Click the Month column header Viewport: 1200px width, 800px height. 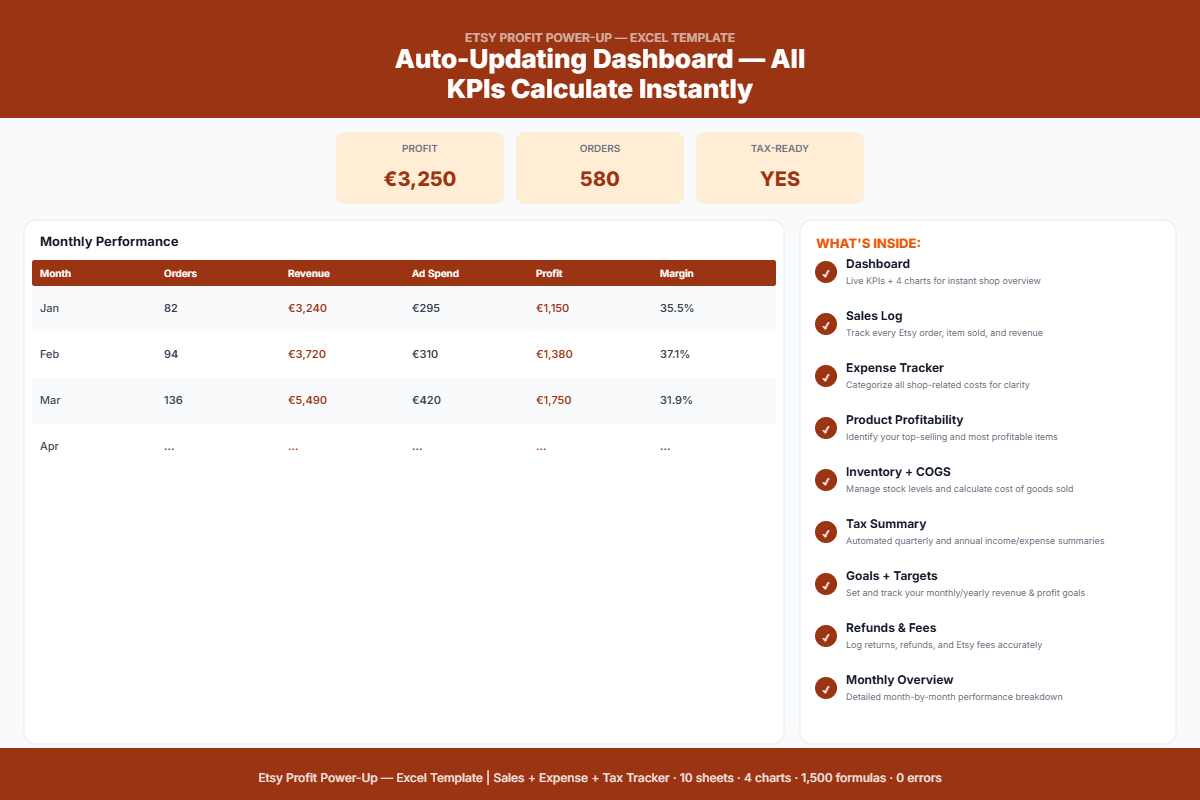[x=55, y=273]
